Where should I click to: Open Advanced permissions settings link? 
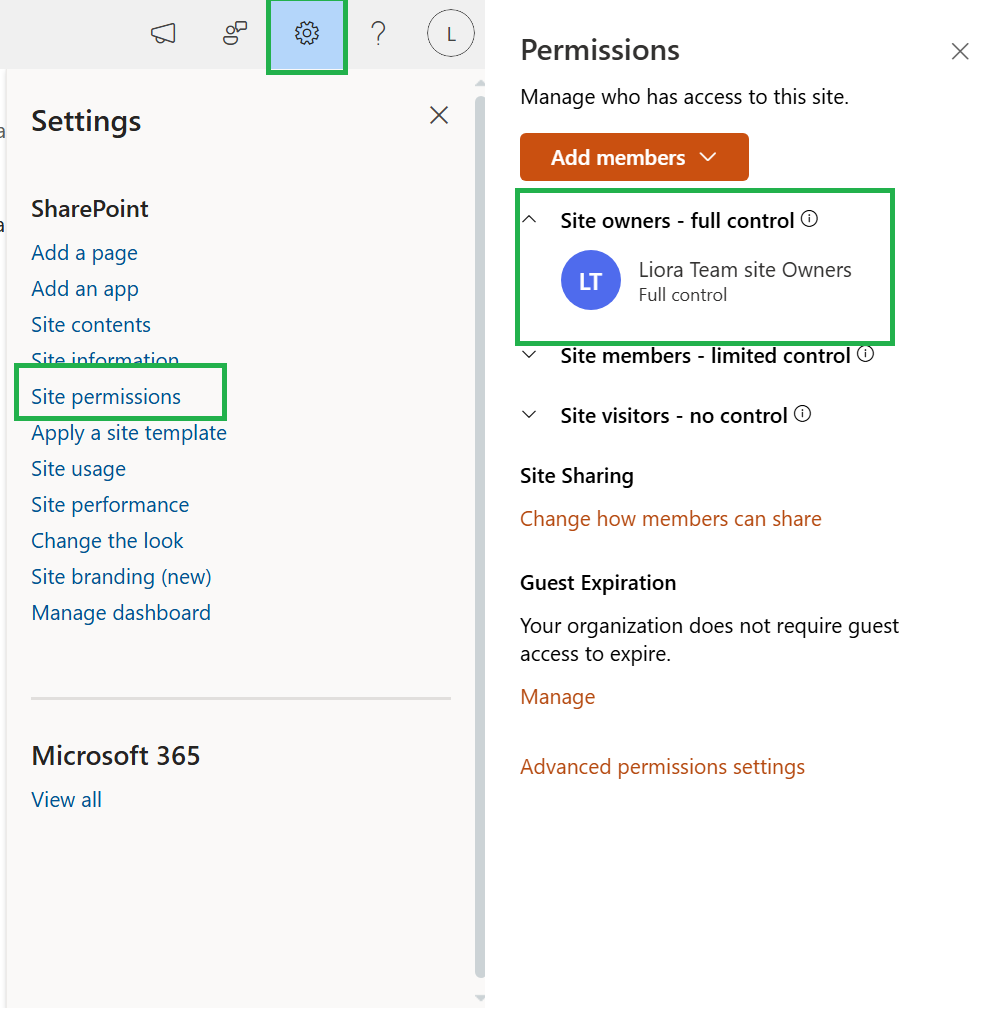(x=662, y=767)
